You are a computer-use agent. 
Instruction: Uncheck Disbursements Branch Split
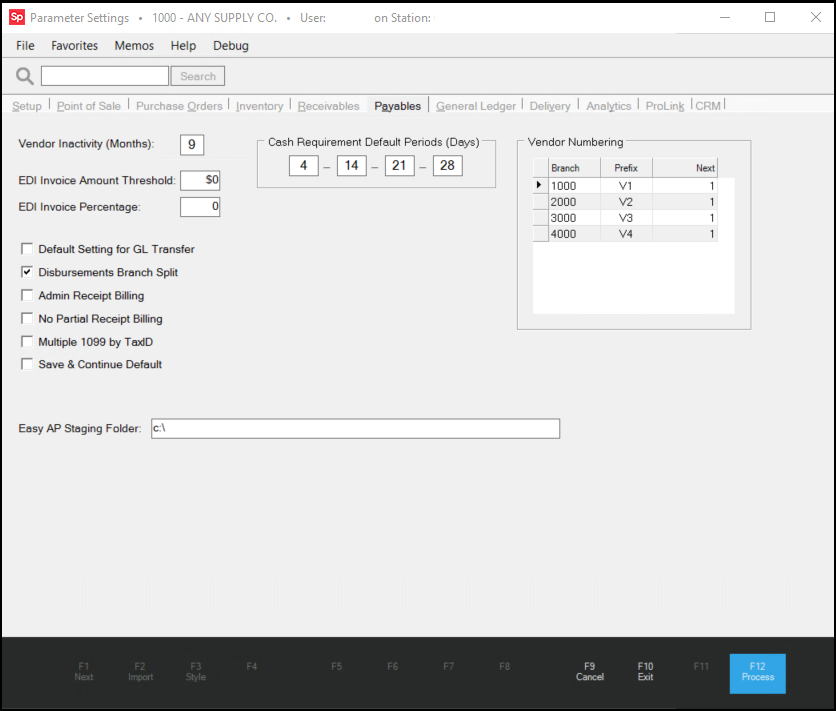coord(27,272)
